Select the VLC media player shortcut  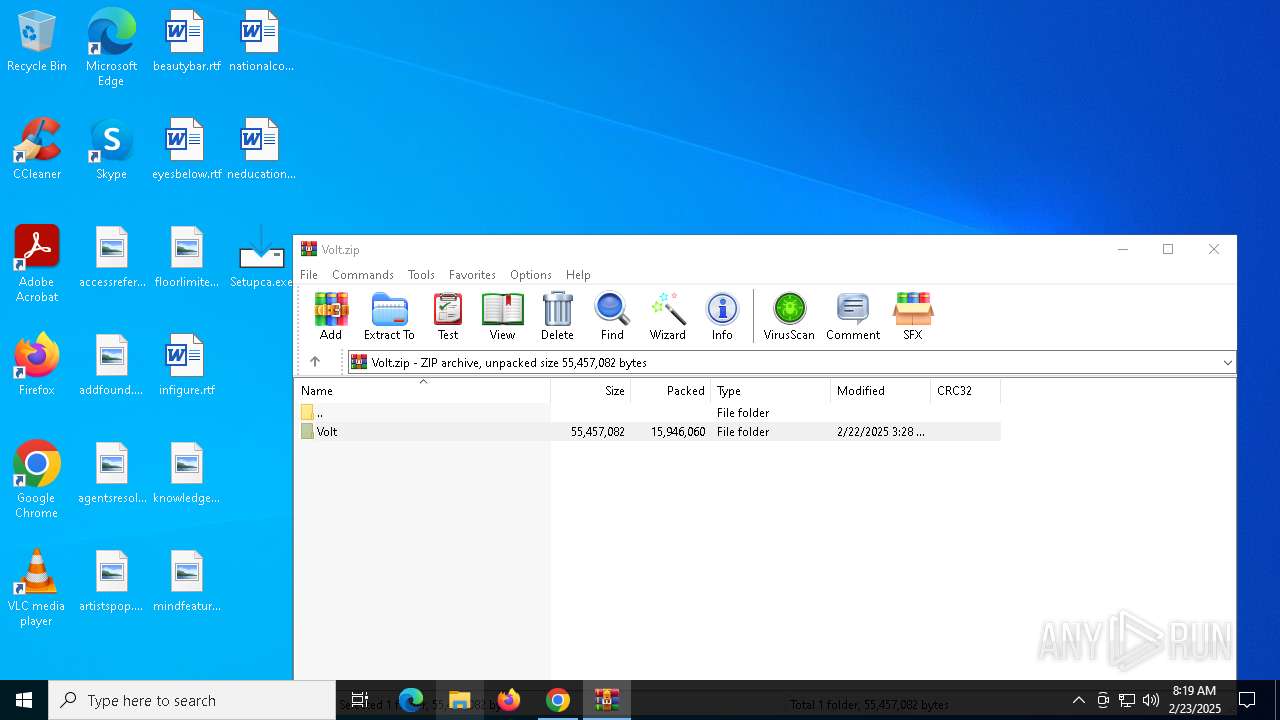[37, 587]
